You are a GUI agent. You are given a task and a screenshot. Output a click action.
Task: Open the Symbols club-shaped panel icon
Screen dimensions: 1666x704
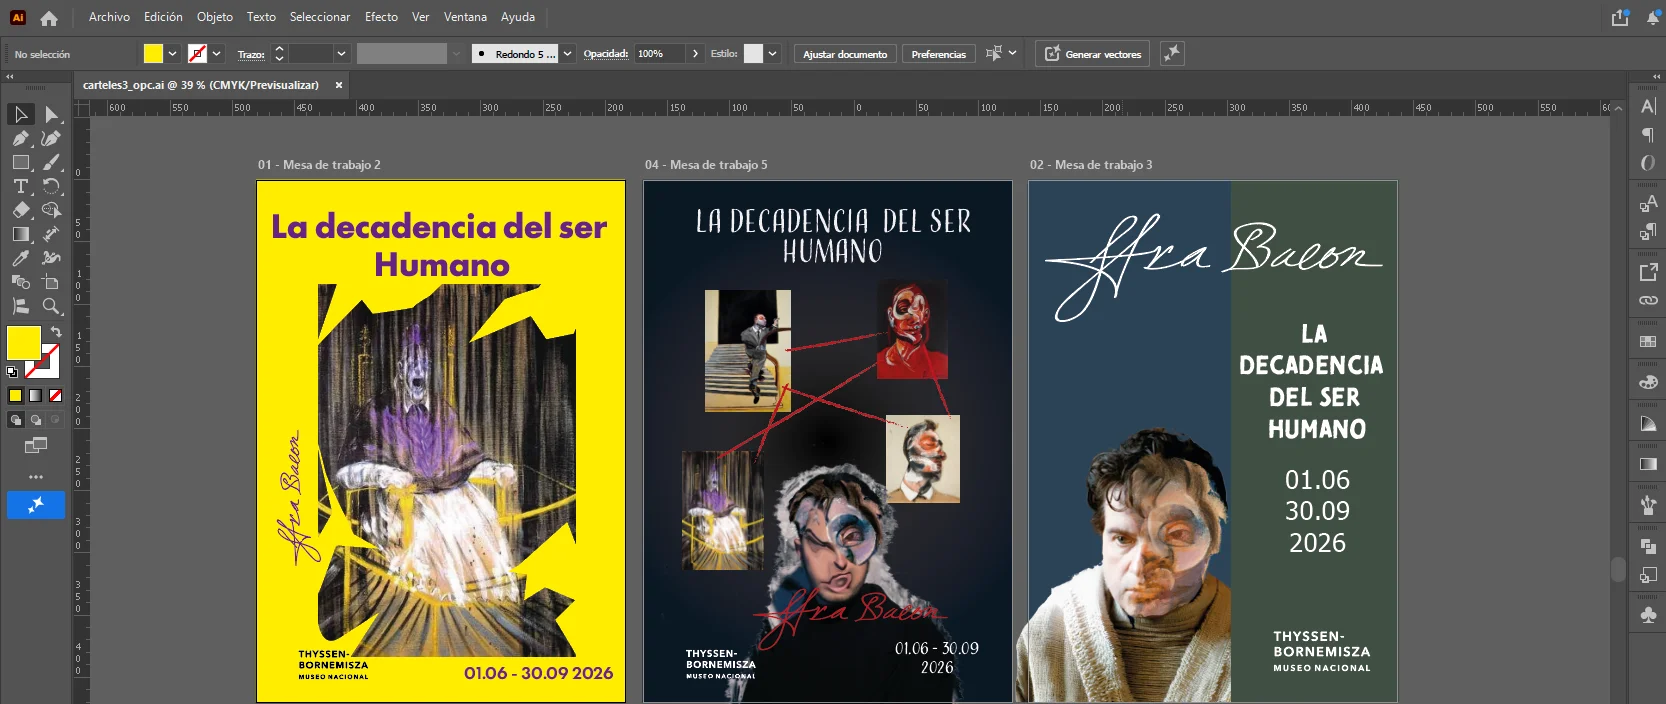[1648, 615]
